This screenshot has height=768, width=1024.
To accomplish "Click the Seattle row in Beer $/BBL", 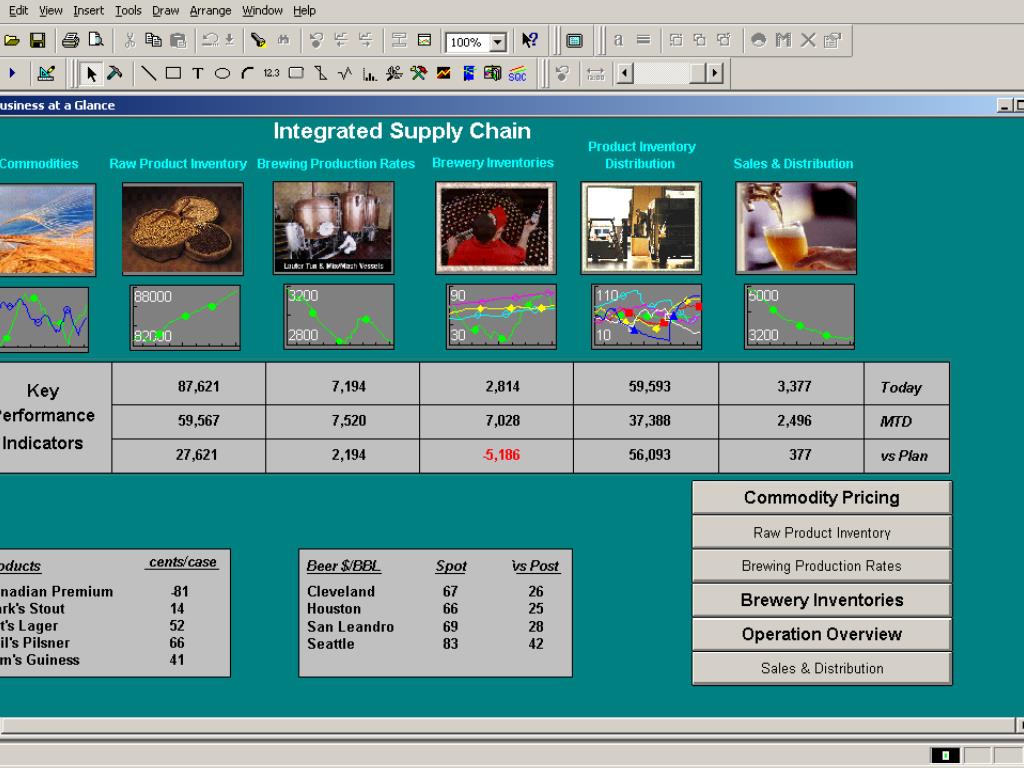I will point(425,643).
